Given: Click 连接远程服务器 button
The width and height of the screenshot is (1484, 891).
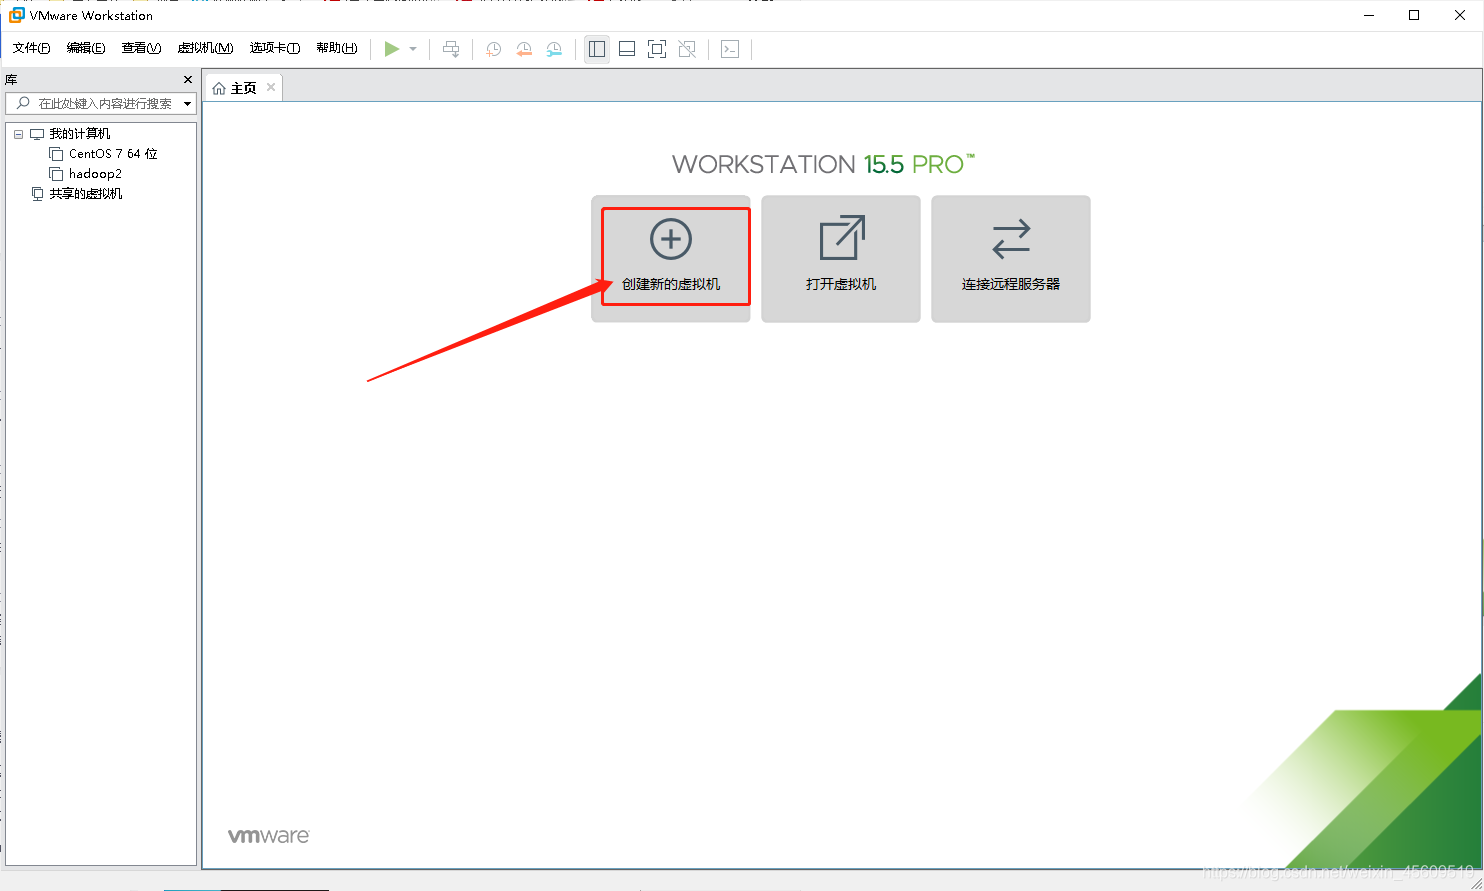Looking at the screenshot, I should tap(1011, 258).
